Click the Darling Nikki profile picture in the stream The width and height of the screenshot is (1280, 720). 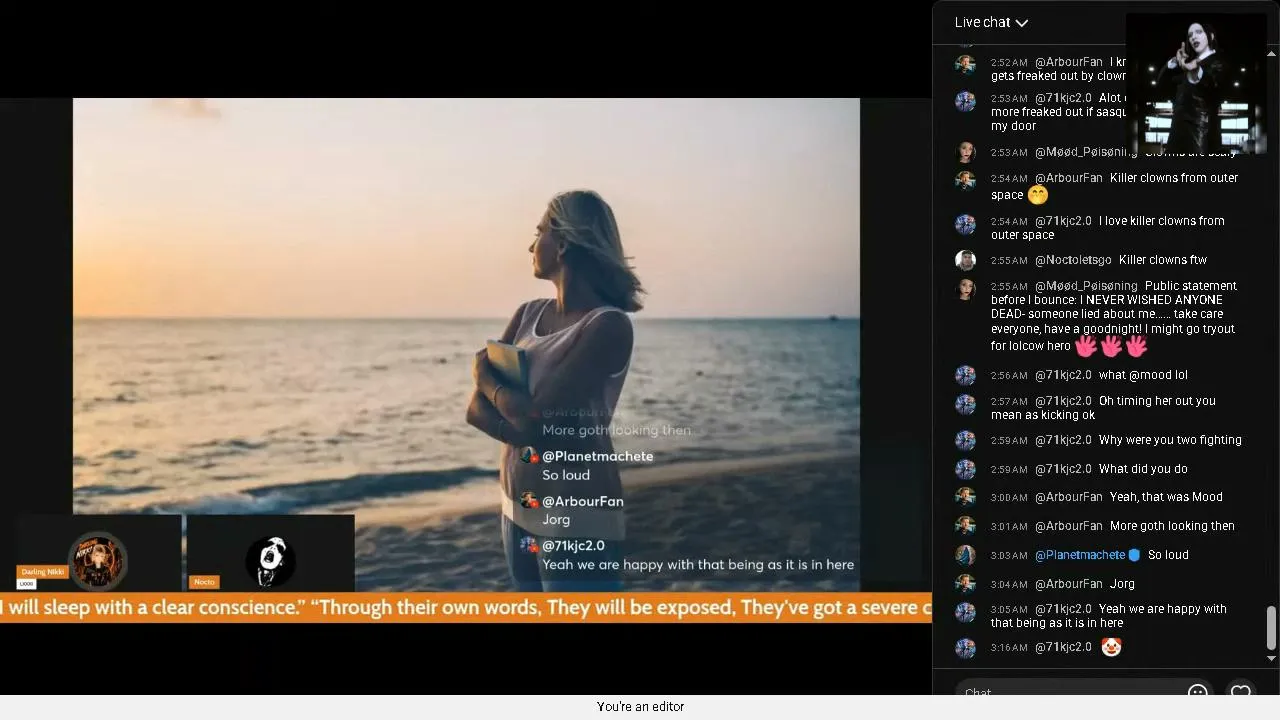[97, 560]
